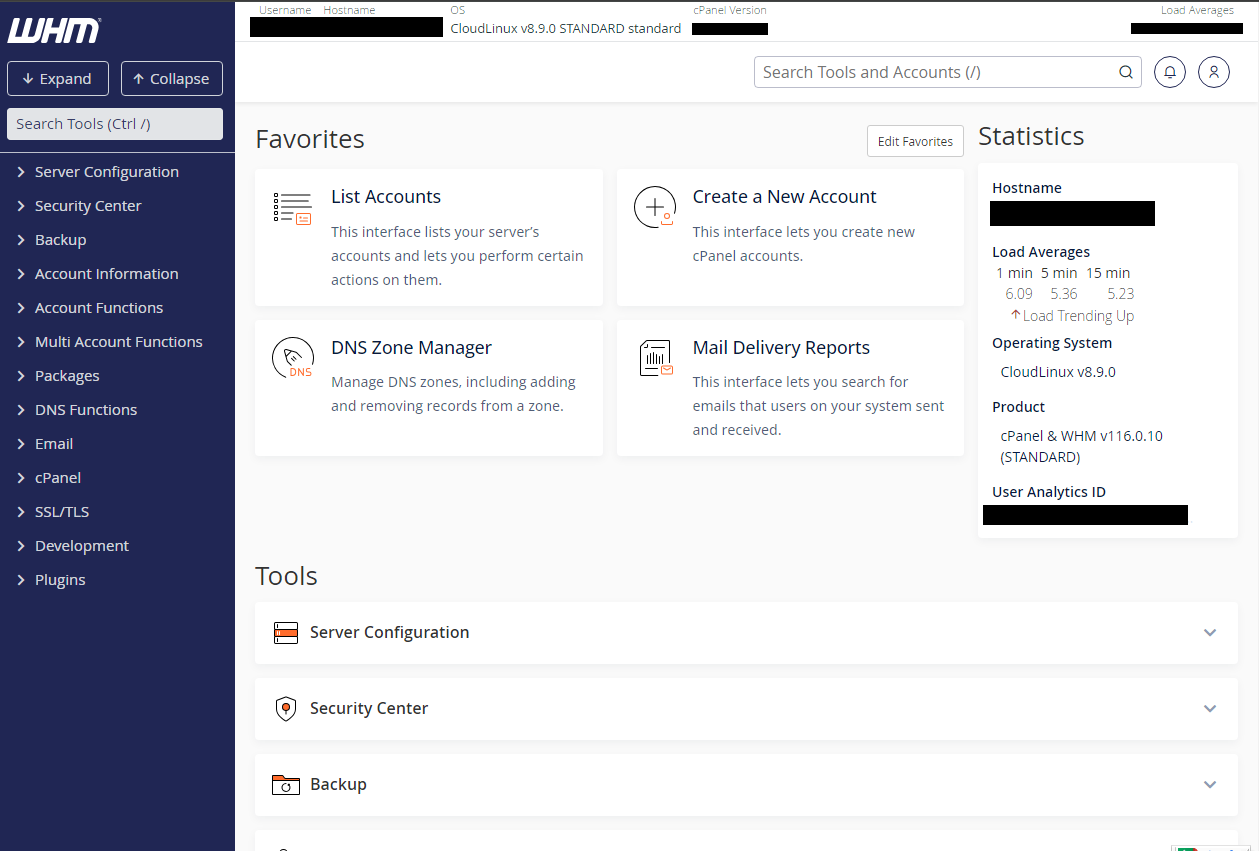Open Development in the sidebar
The height and width of the screenshot is (851, 1259).
tap(82, 546)
